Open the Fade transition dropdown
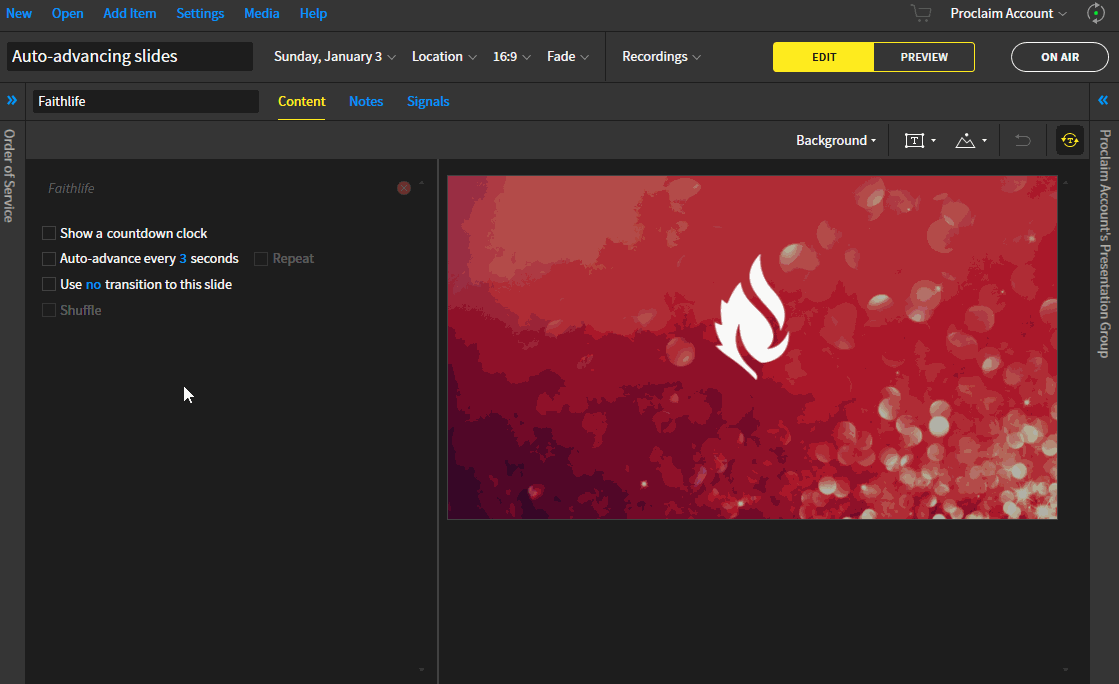This screenshot has height=684, width=1119. (x=568, y=56)
